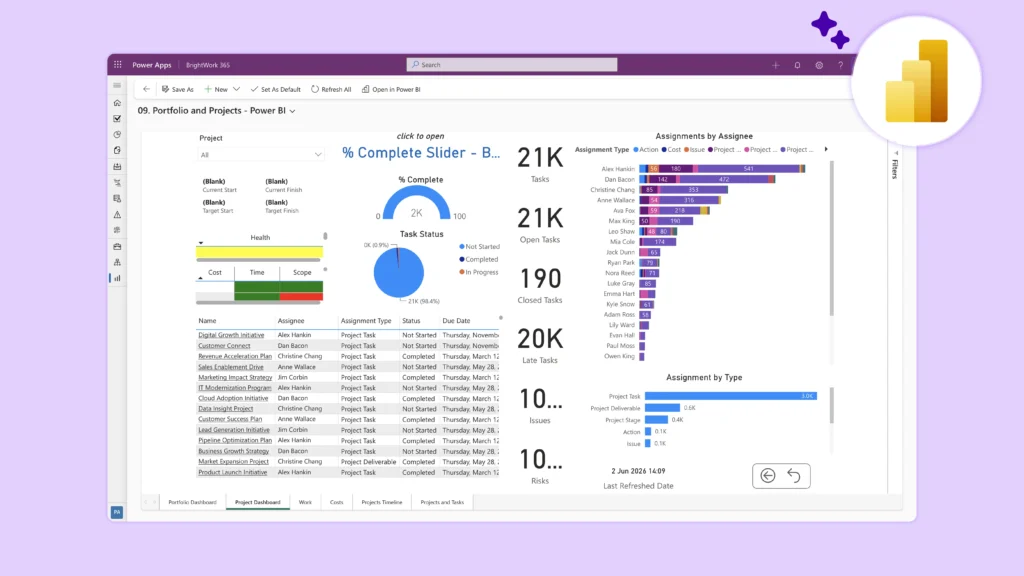Open the dashboard title dropdown chevron

click(293, 111)
